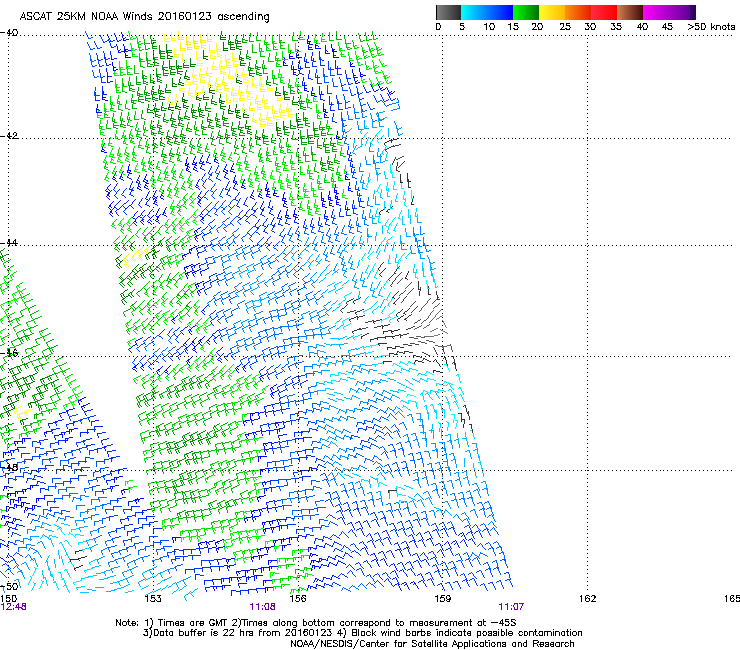The height and width of the screenshot is (650, 740).
Task: Click the 150 longitude label
Action: tap(8, 599)
